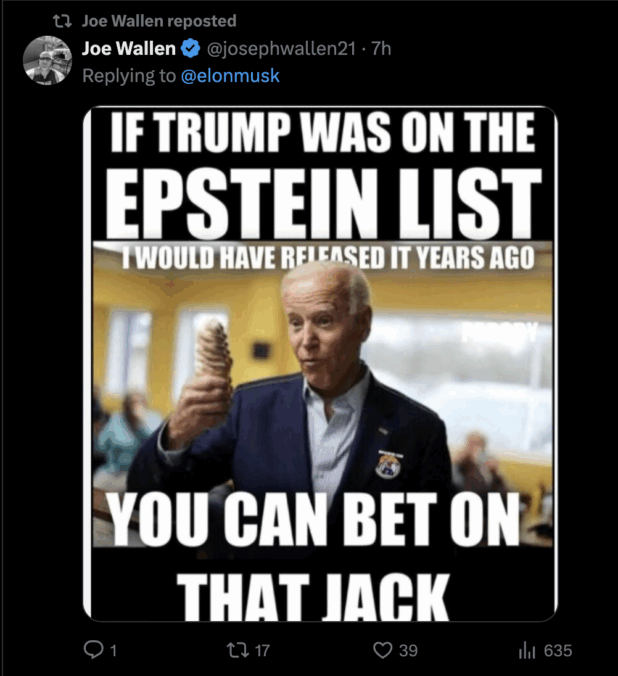The width and height of the screenshot is (618, 676).
Task: Click the @josephwallen21 handle
Action: [x=281, y=48]
